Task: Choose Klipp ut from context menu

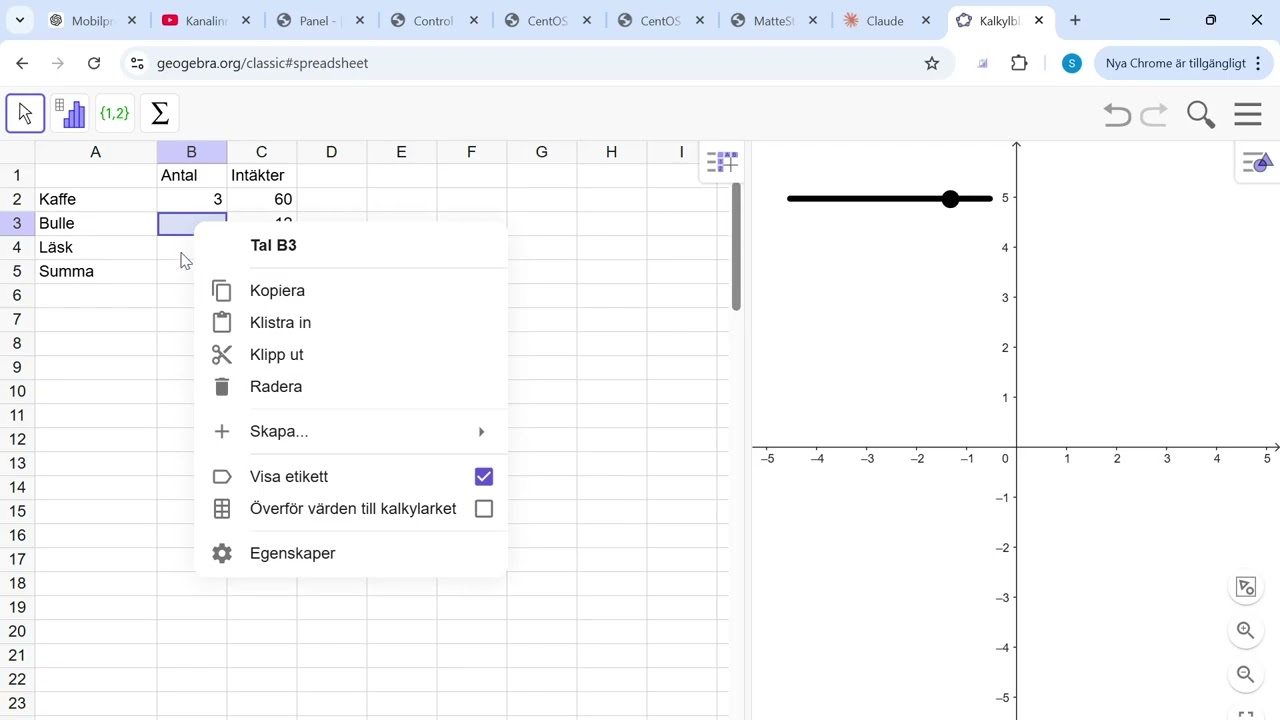Action: 350,355
